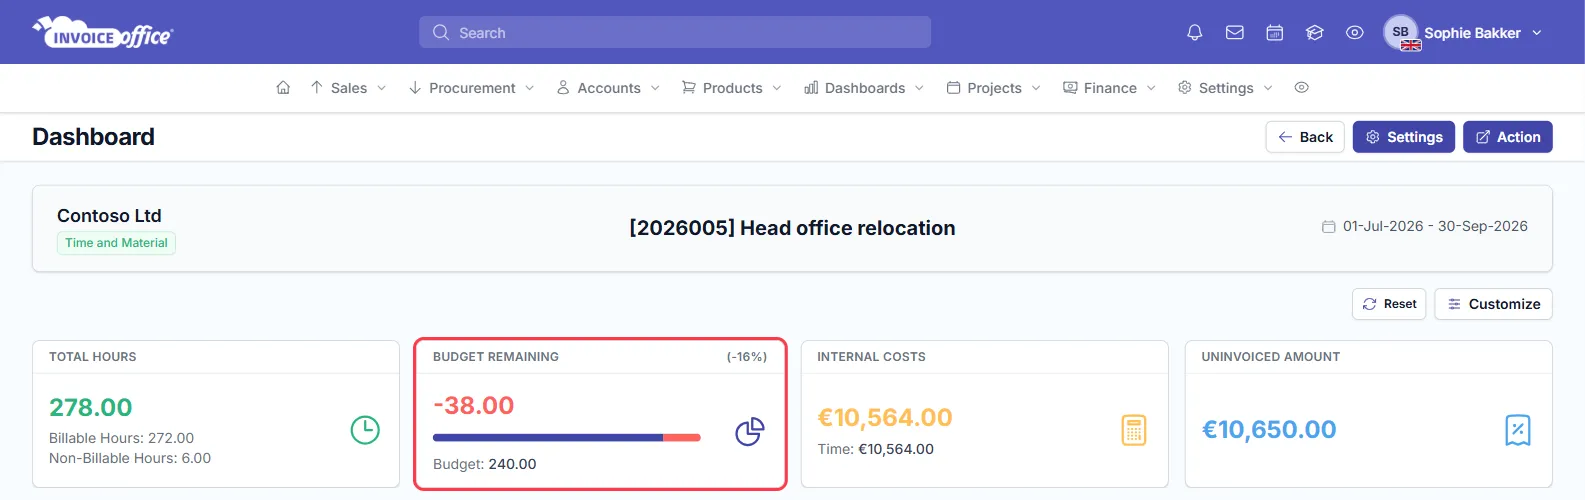
Task: Click the -38.00 budget remaining value
Action: click(474, 406)
